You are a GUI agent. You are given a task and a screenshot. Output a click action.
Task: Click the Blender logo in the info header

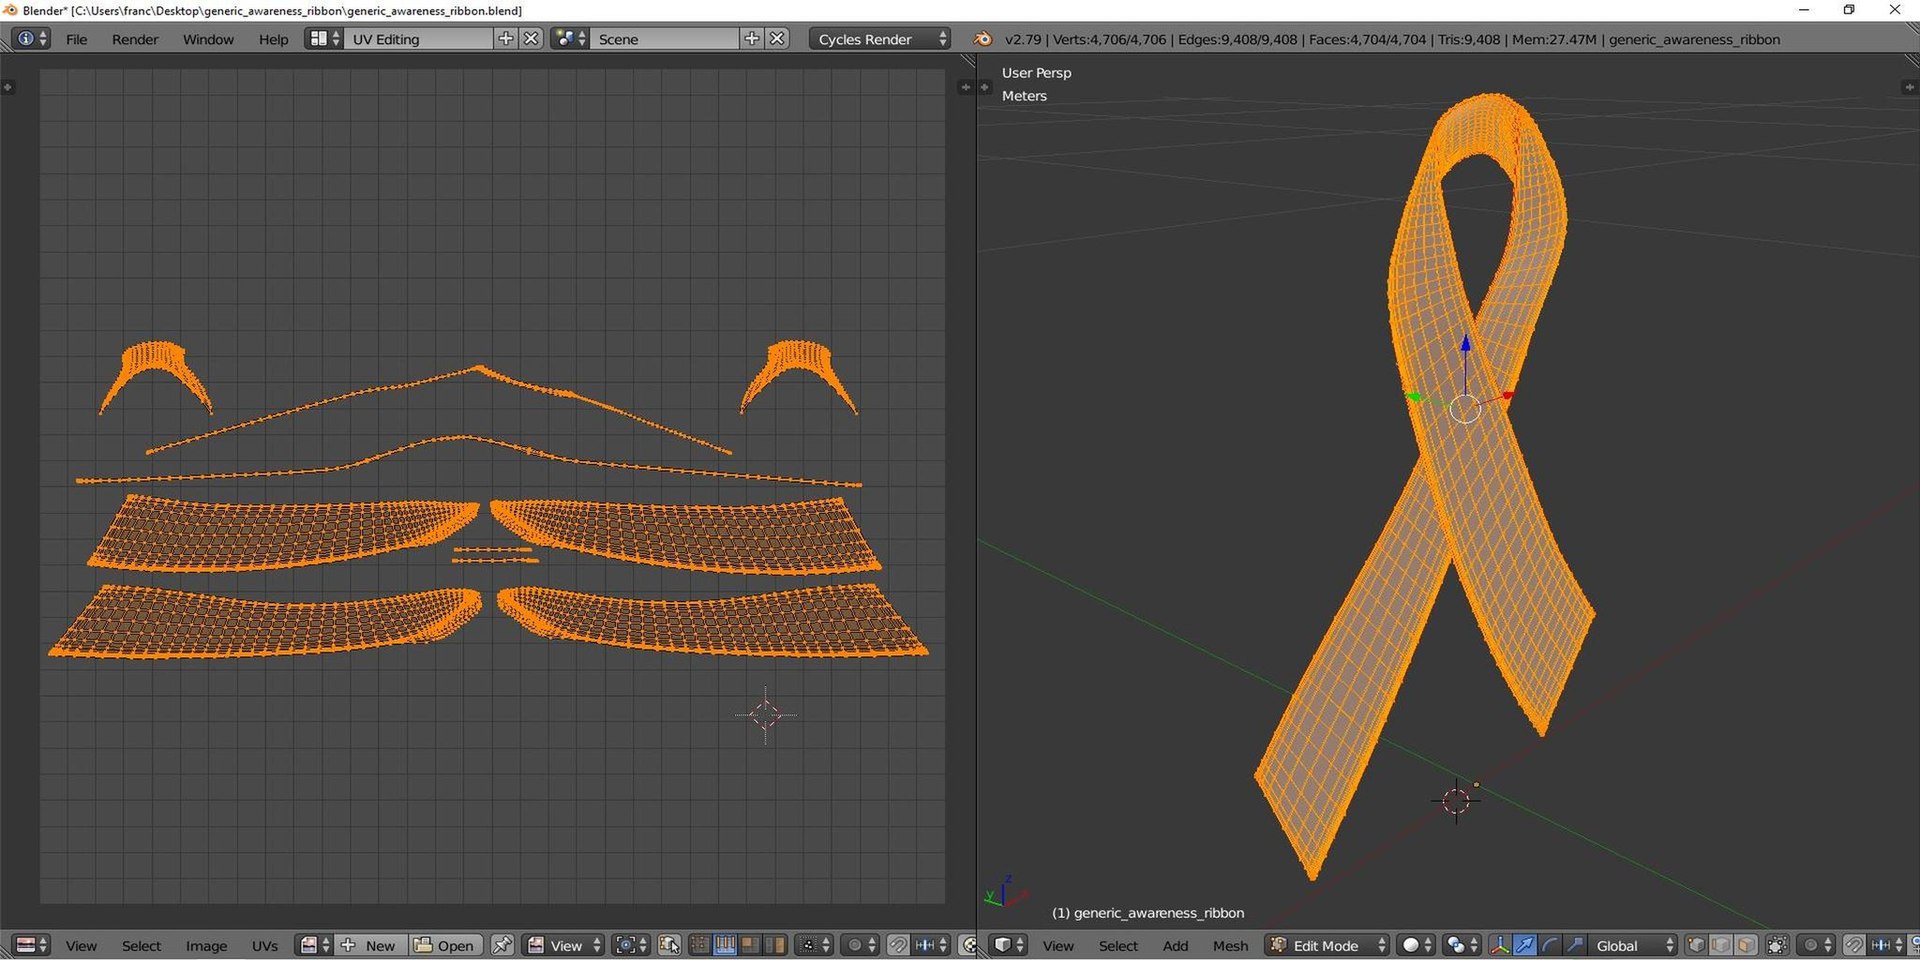[x=983, y=39]
